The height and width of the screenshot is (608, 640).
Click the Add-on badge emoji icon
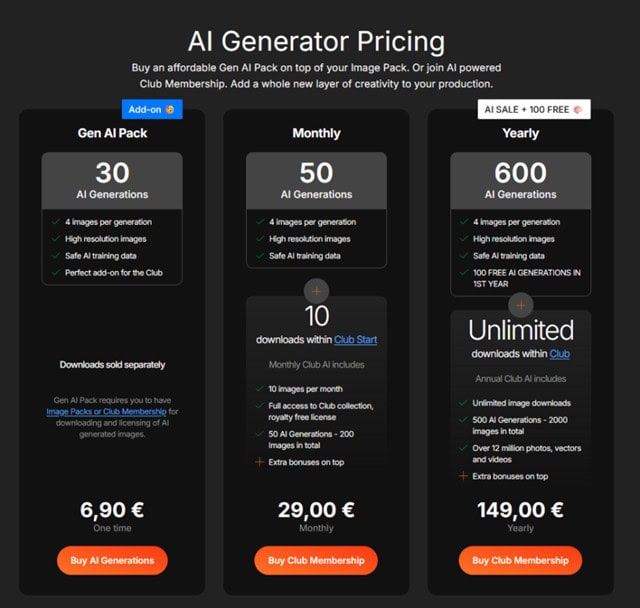tap(170, 109)
